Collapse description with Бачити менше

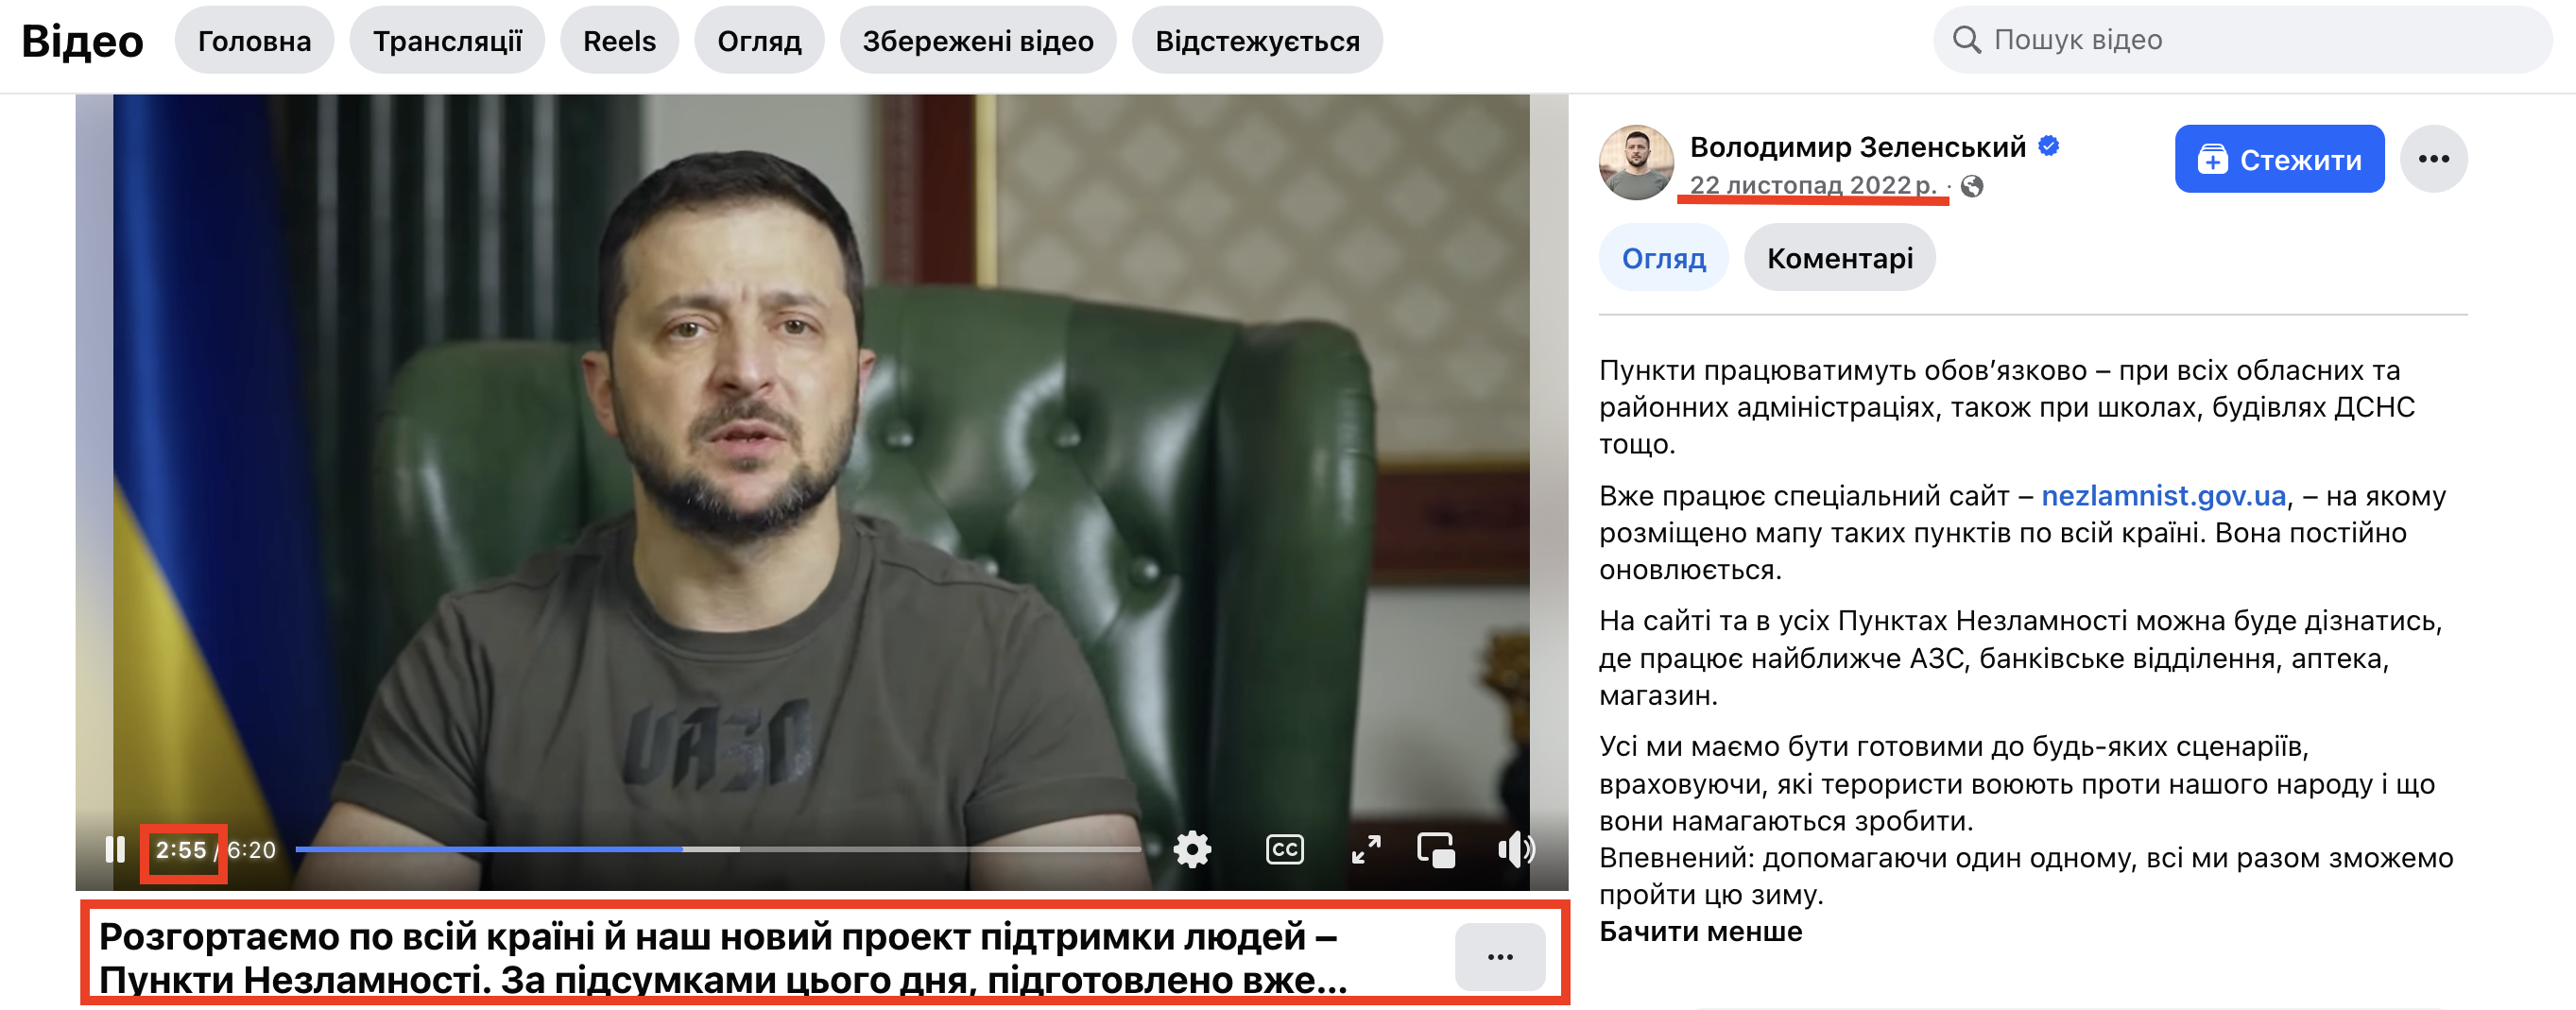(1700, 932)
